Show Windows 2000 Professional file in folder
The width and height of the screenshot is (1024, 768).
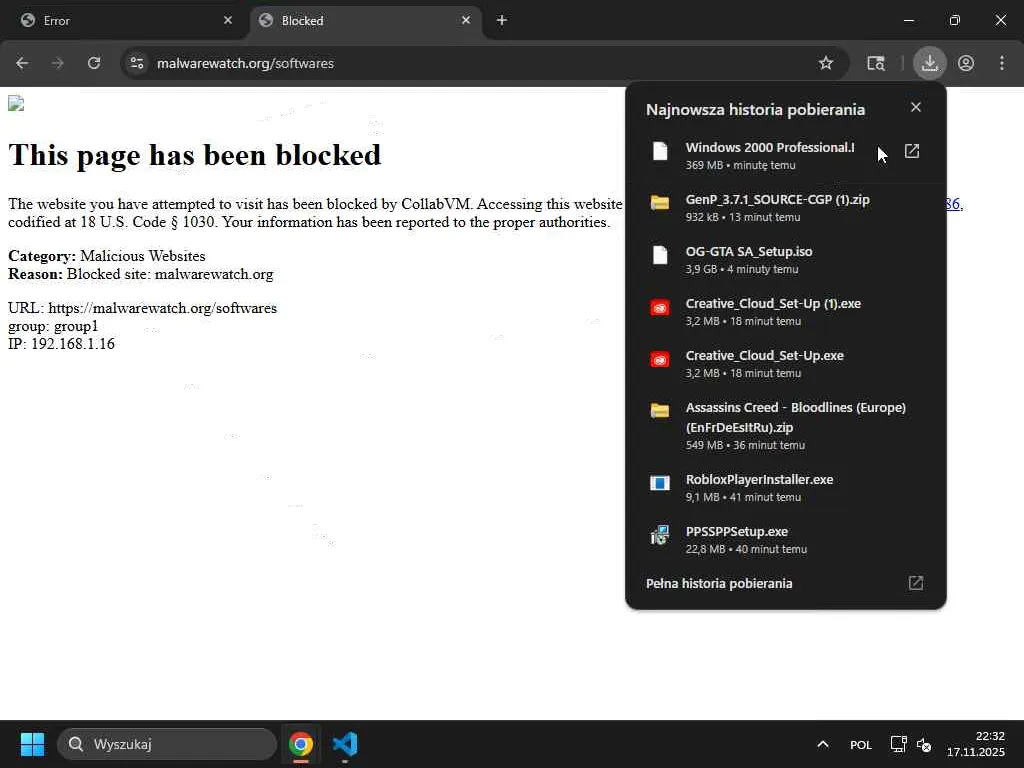point(912,152)
